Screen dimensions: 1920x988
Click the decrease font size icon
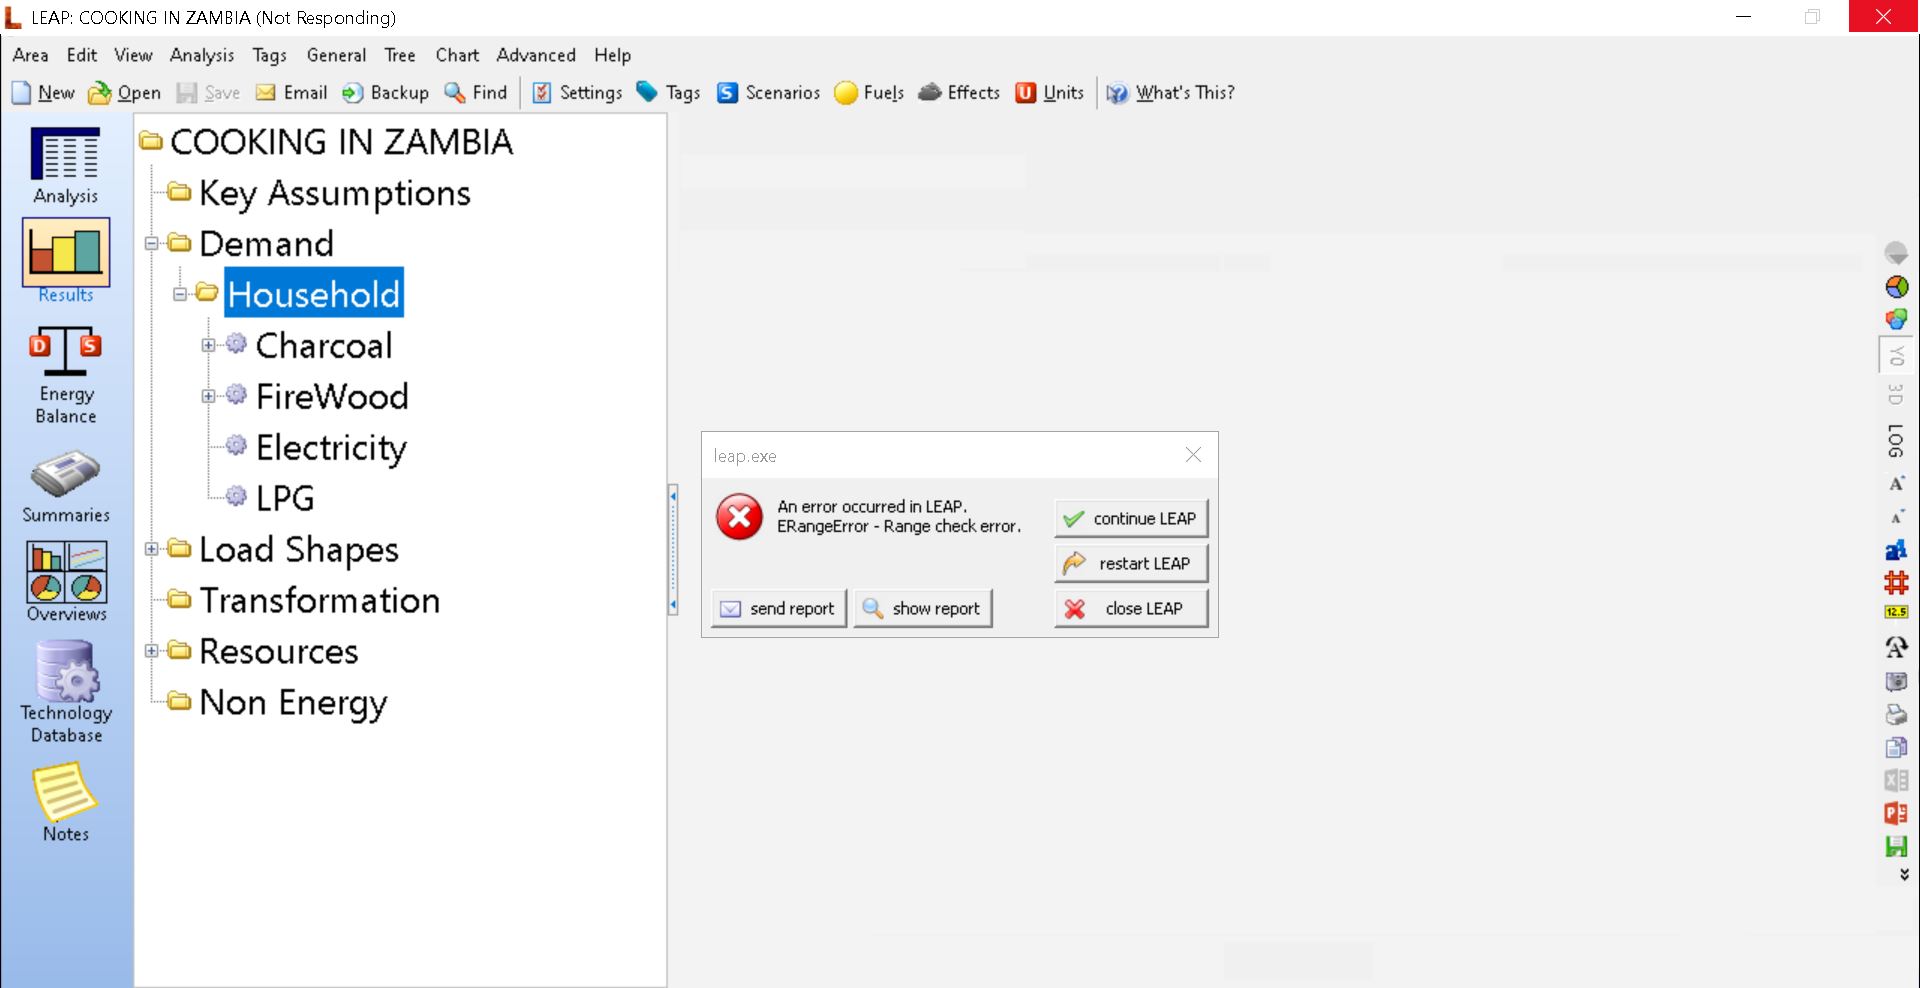pyautogui.click(x=1896, y=516)
